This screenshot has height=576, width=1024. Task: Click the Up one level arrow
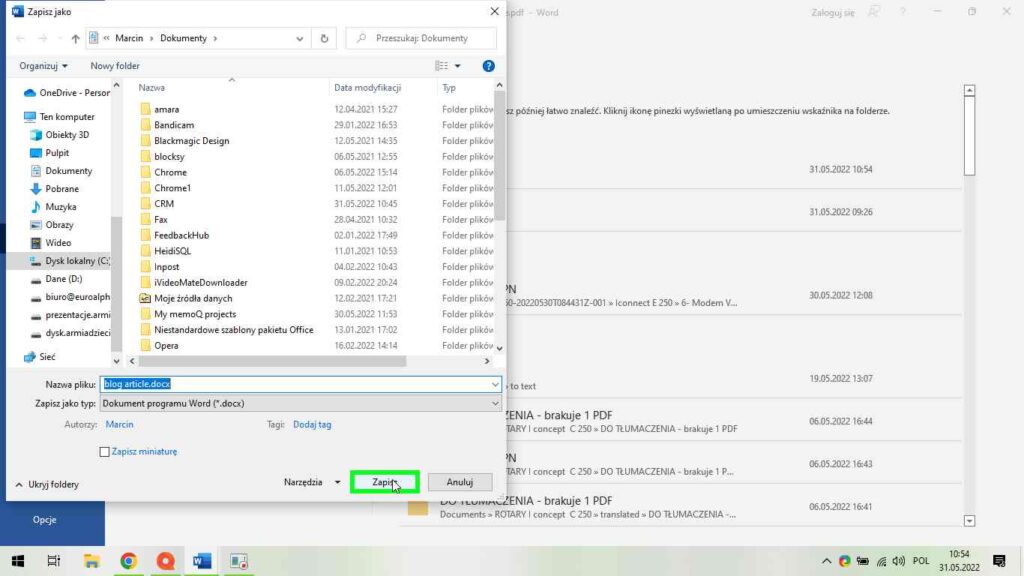76,38
